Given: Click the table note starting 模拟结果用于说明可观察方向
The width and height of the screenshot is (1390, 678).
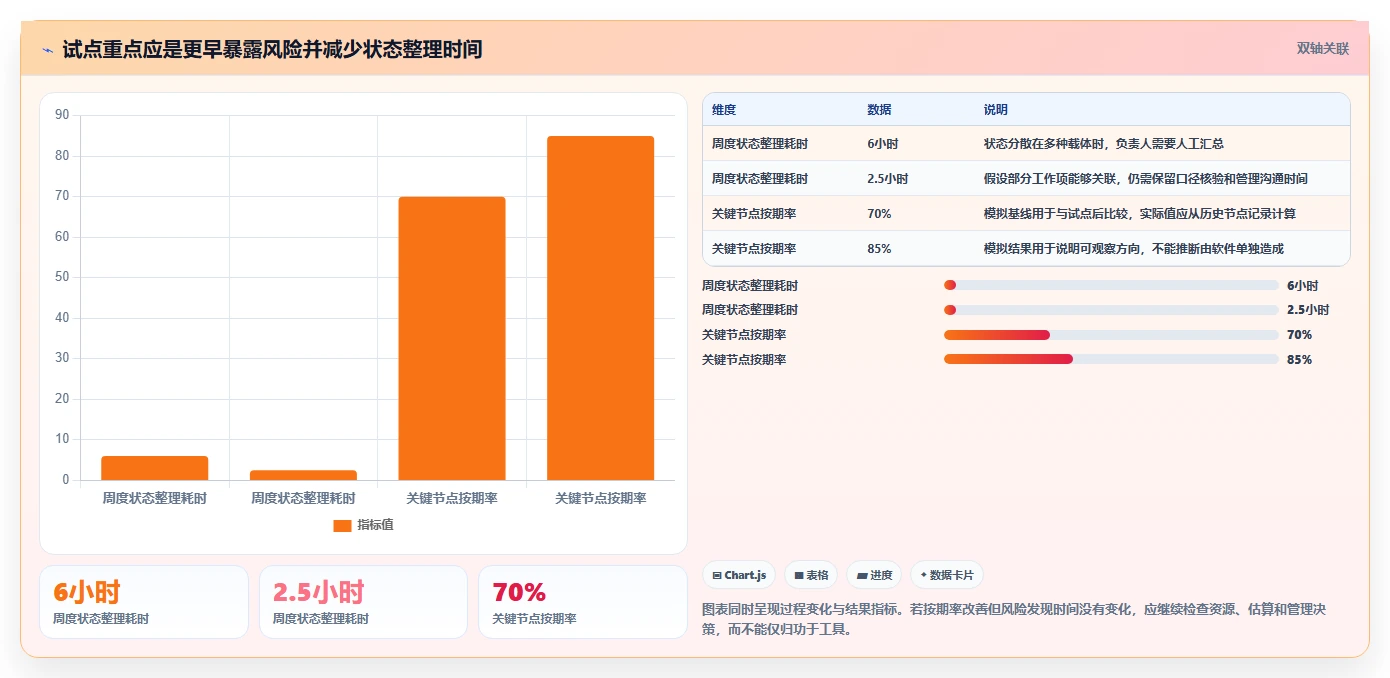Looking at the screenshot, I should pos(1134,249).
